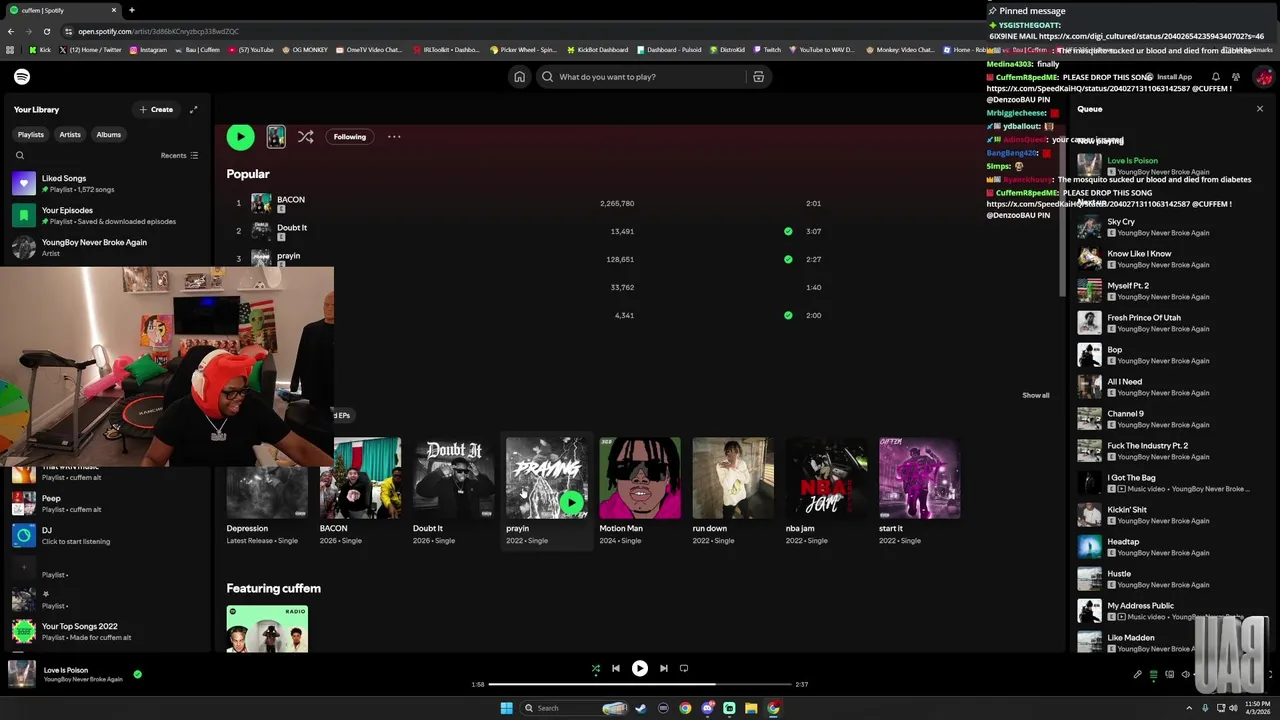Image resolution: width=1280 pixels, height=720 pixels.
Task: Seek within the song progress bar
Action: click(x=640, y=684)
